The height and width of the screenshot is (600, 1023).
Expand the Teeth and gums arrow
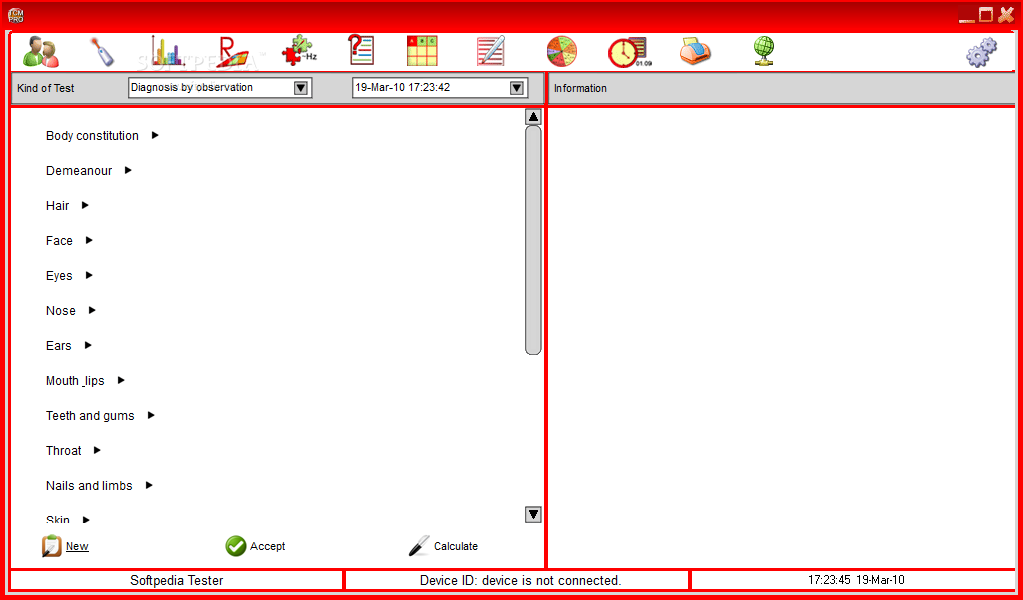(x=151, y=415)
